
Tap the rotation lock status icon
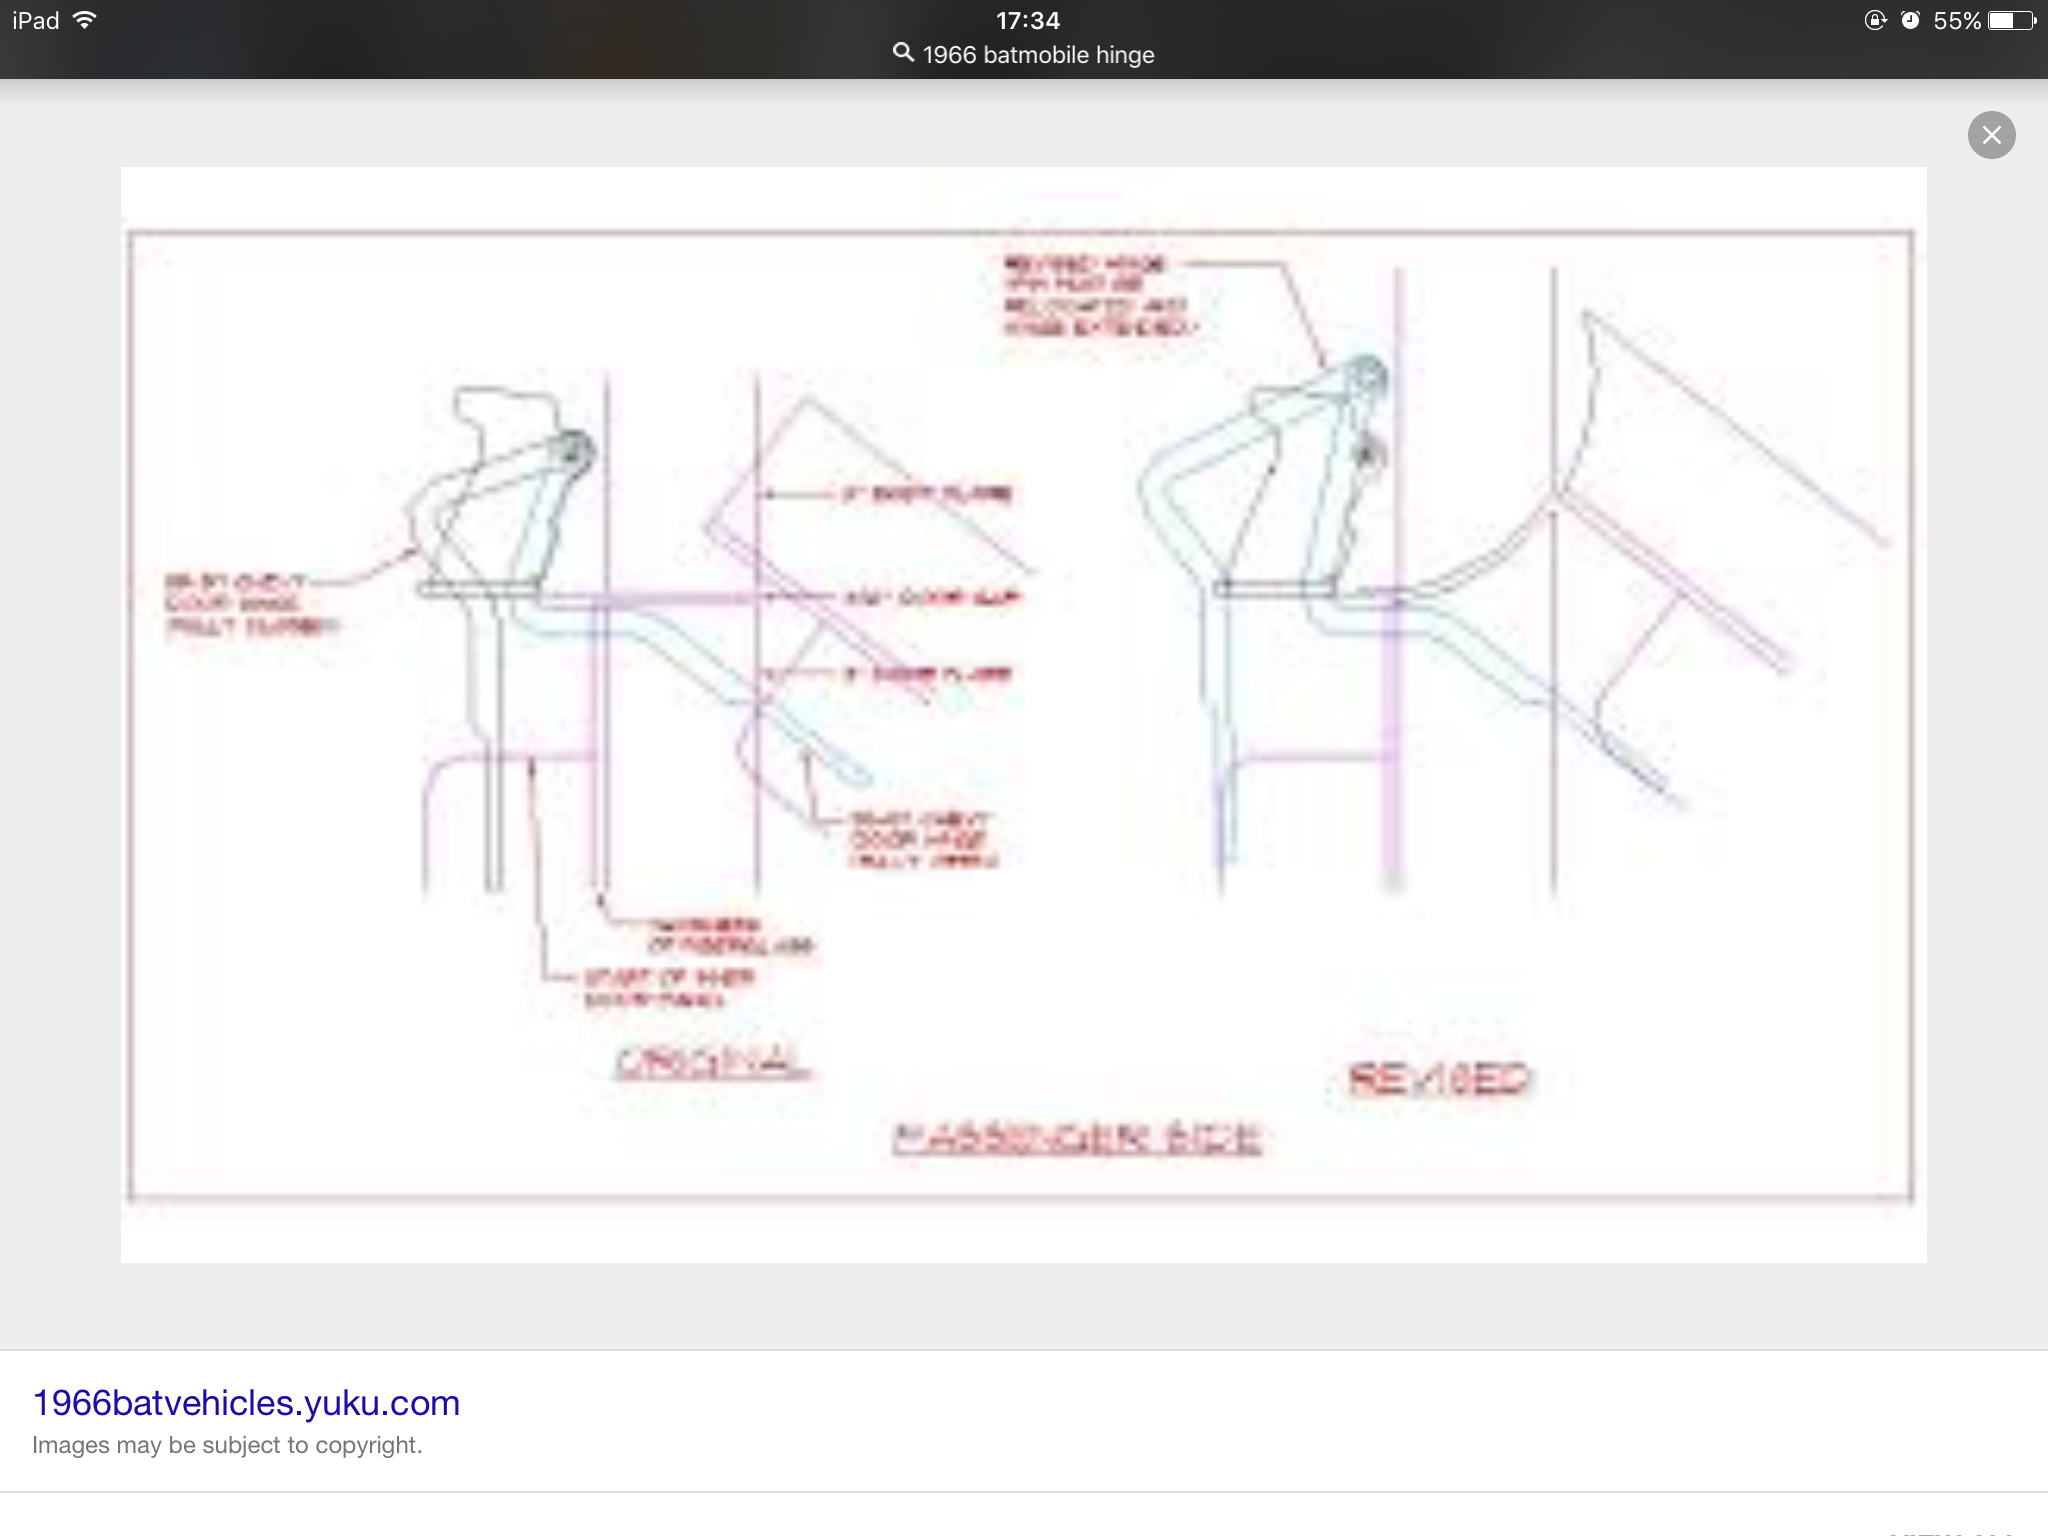(1875, 20)
